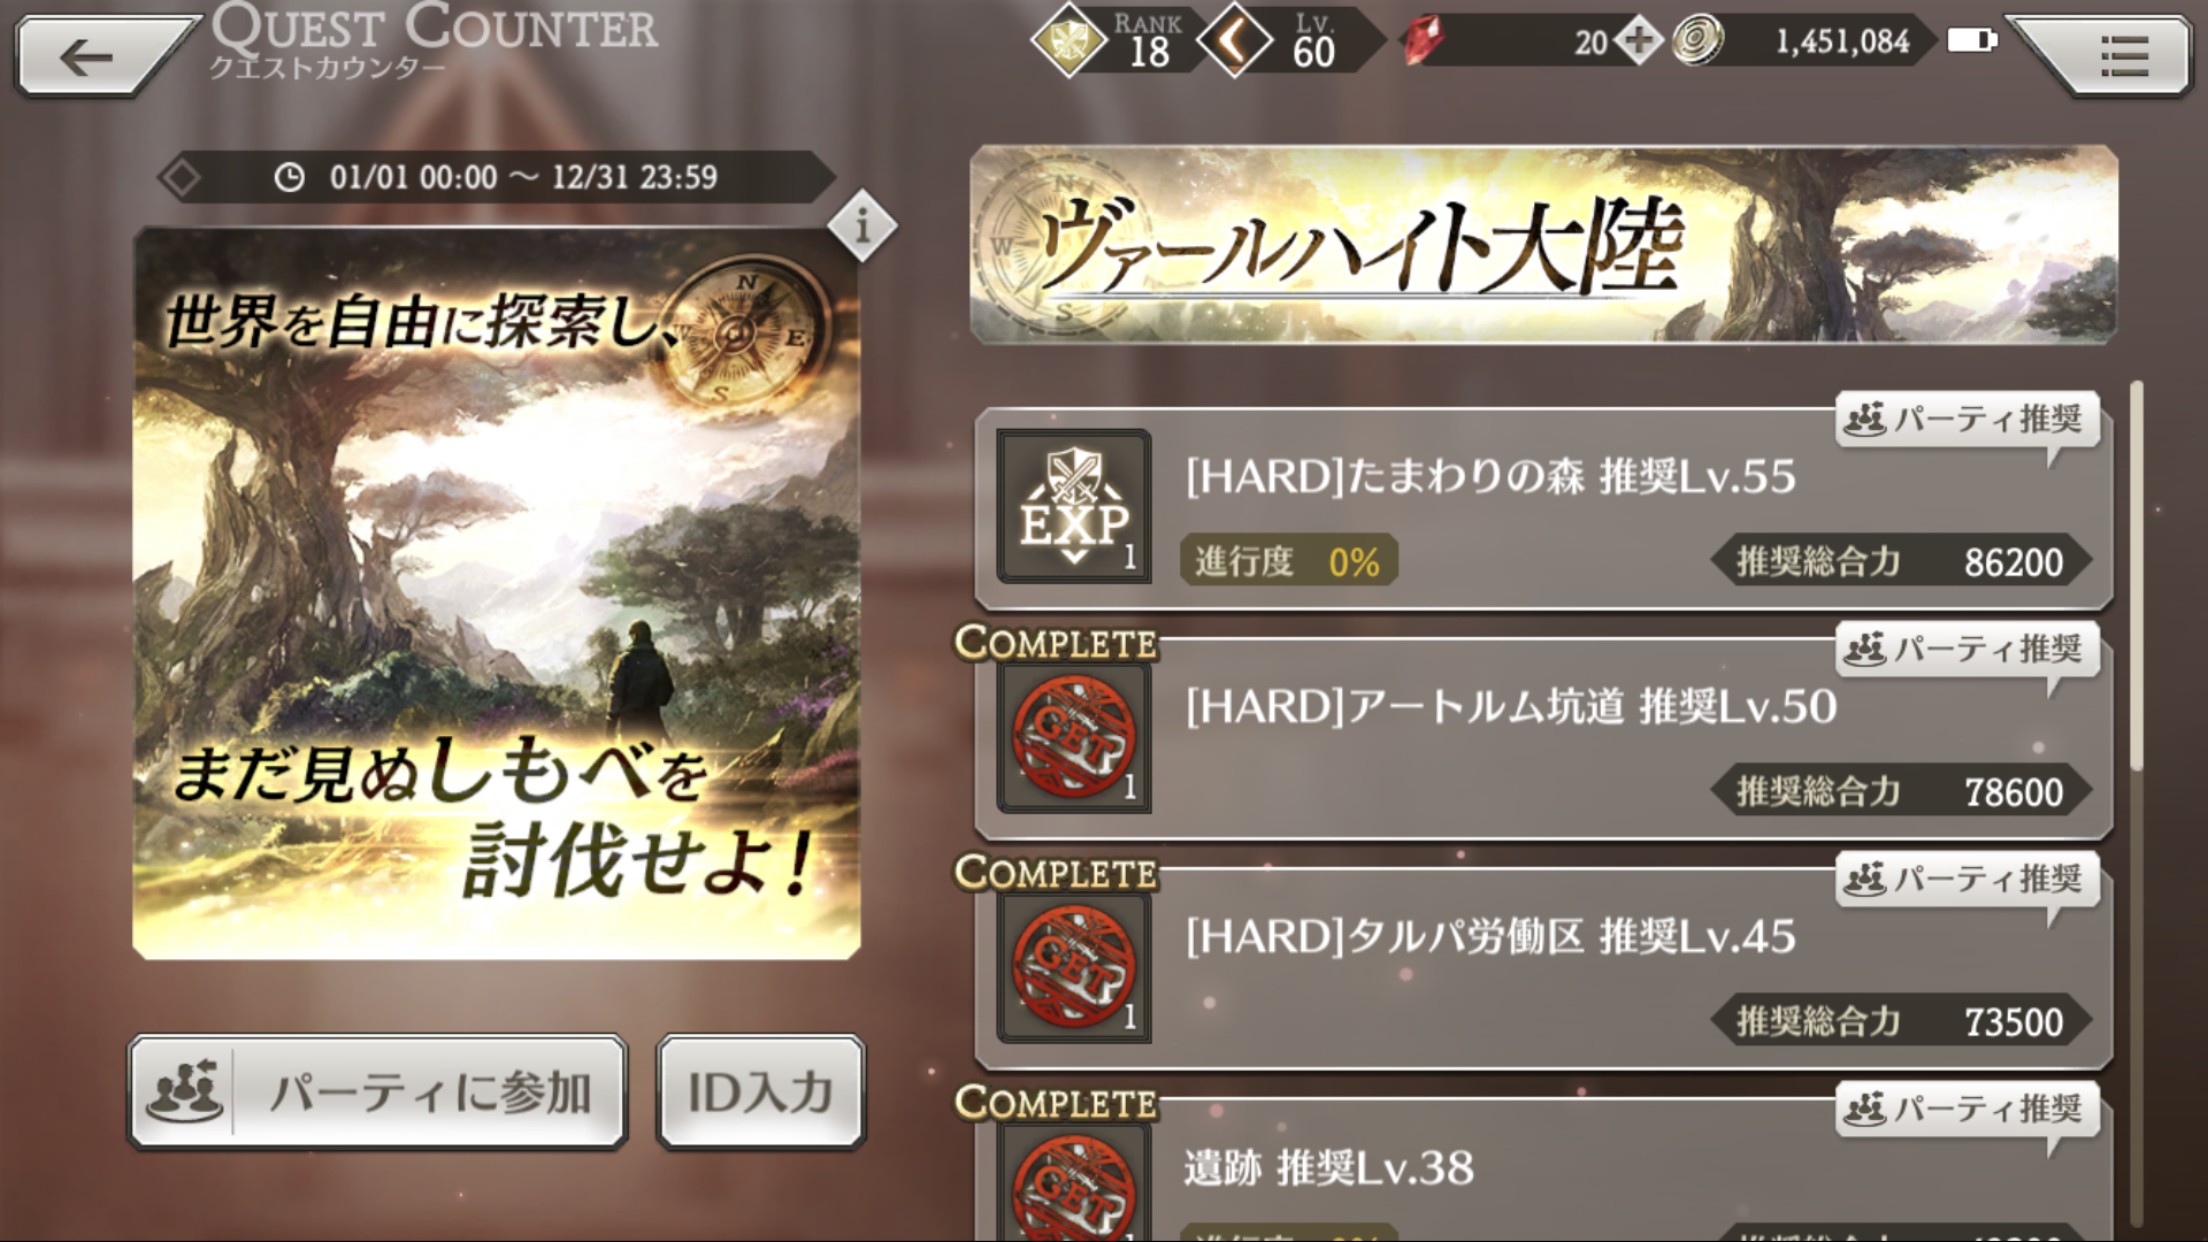Click the ID入力 button
Image resolution: width=2208 pixels, height=1242 pixels.
(761, 1092)
